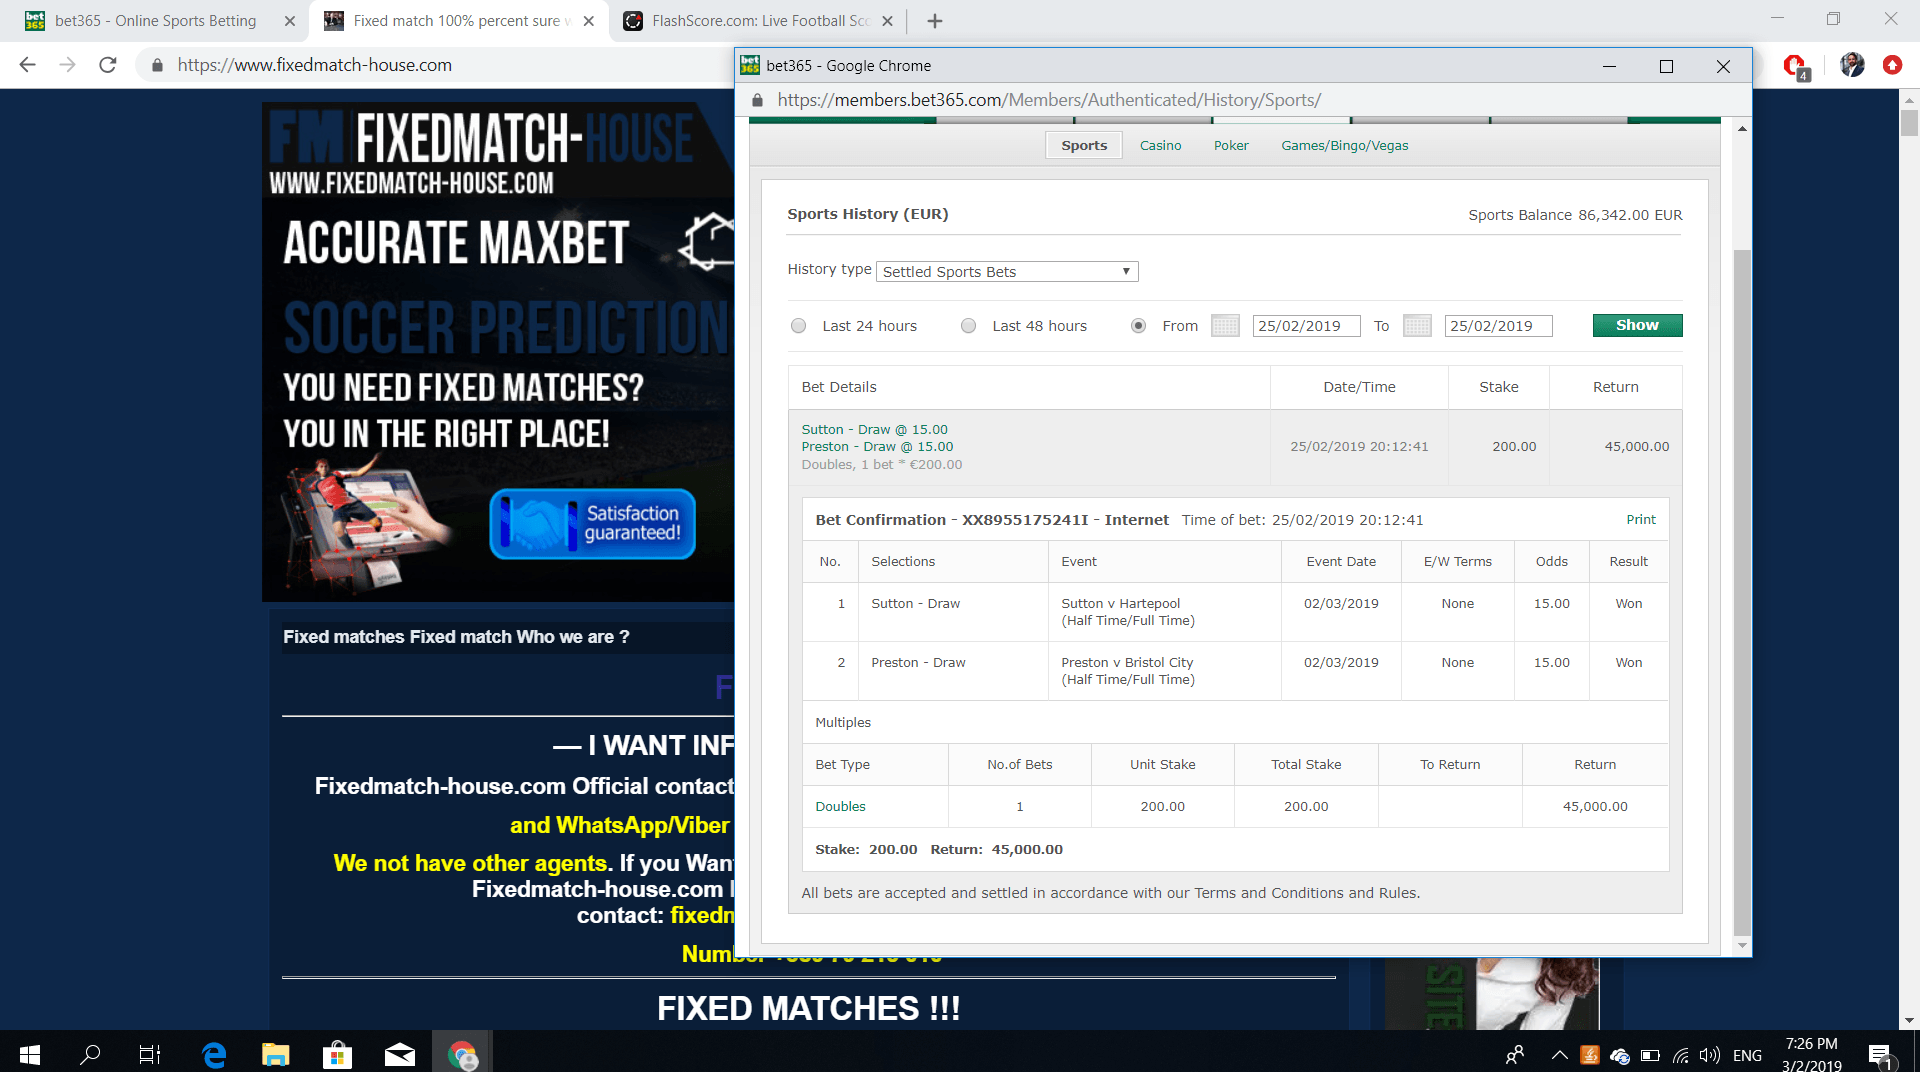The width and height of the screenshot is (1920, 1072).
Task: Click the green Show button
Action: [1637, 325]
